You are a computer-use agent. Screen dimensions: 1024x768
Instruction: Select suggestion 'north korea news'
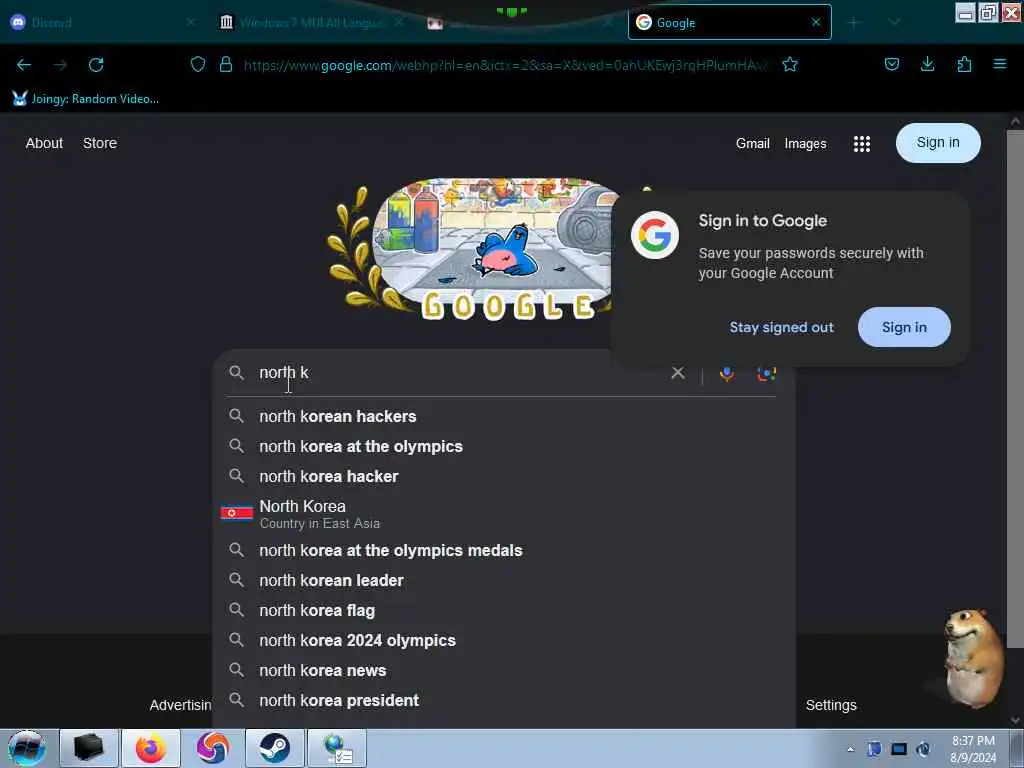504,671
